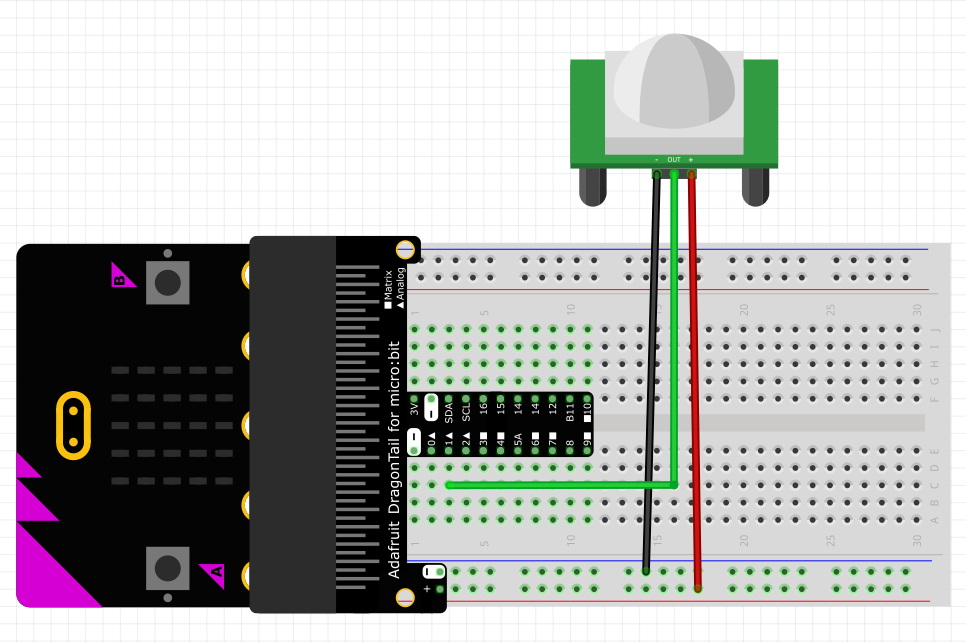Click pin B11 on the DragonTail

pyautogui.click(x=570, y=407)
